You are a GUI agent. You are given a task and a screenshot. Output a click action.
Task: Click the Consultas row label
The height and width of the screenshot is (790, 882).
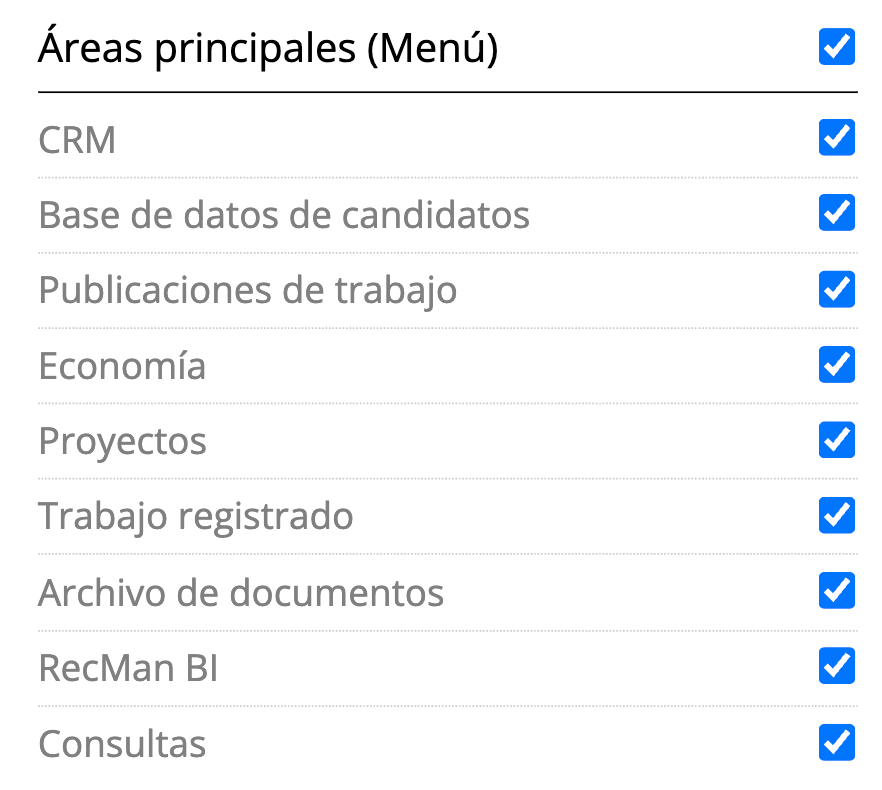click(x=122, y=743)
